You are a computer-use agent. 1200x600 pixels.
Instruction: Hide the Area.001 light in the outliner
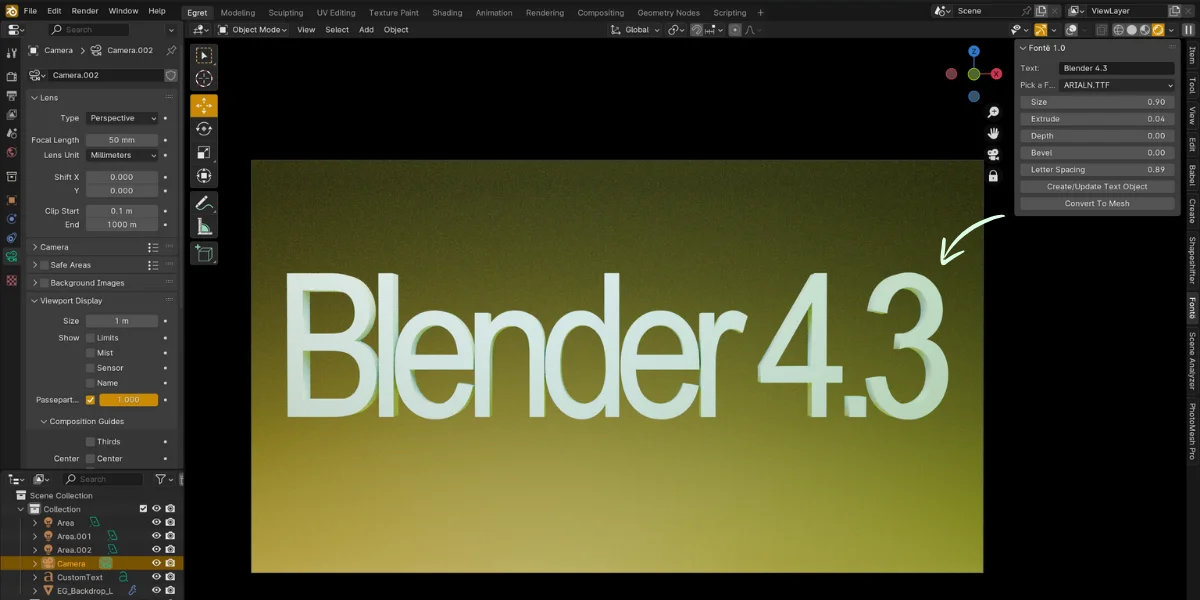tap(157, 535)
